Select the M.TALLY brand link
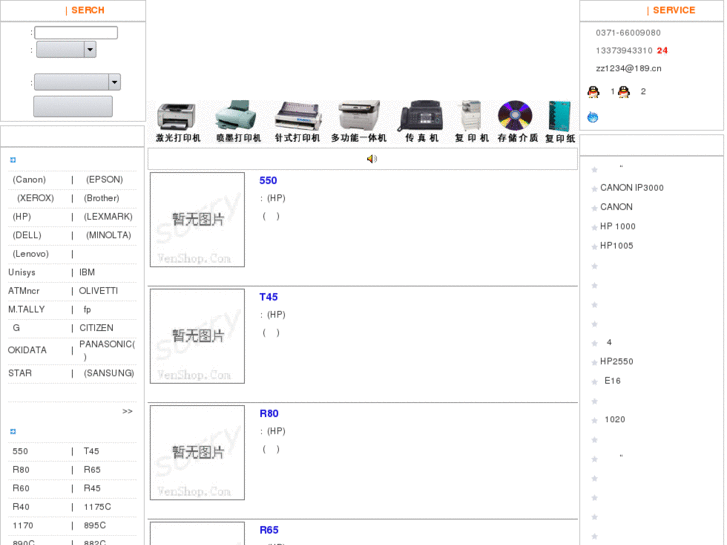The image size is (727, 545). (26, 309)
